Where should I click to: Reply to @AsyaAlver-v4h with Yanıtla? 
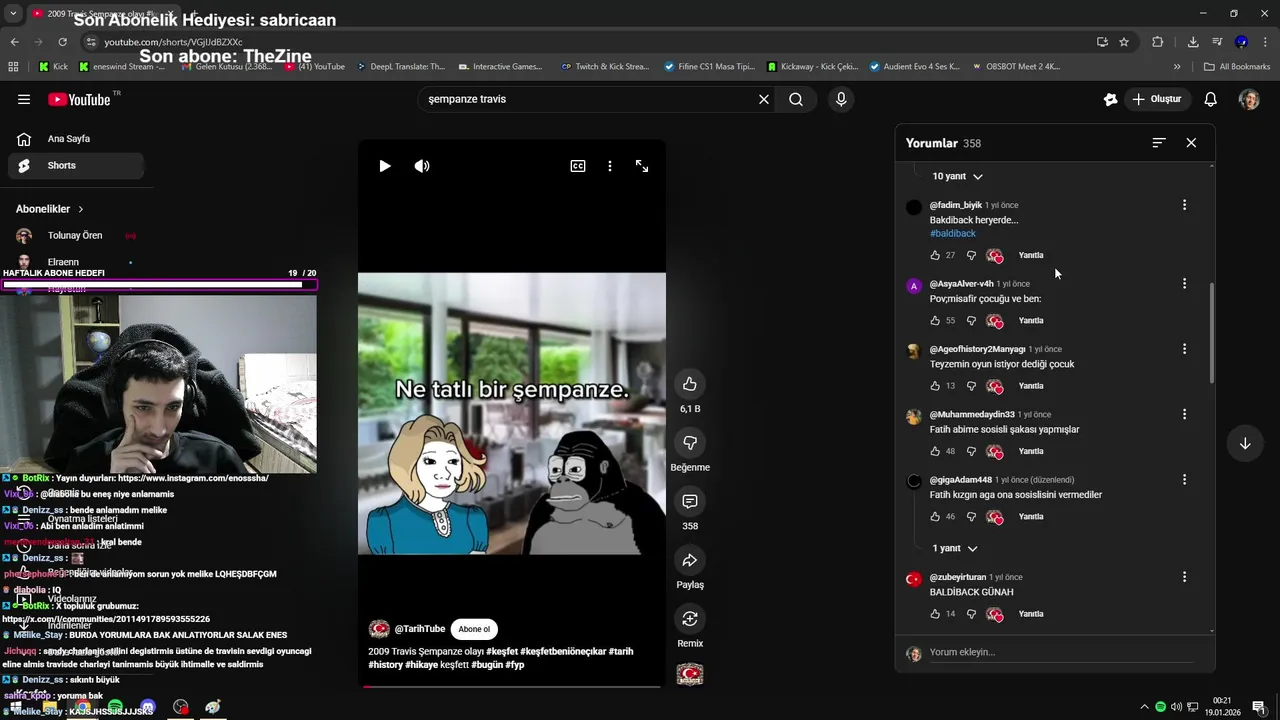(x=1031, y=321)
